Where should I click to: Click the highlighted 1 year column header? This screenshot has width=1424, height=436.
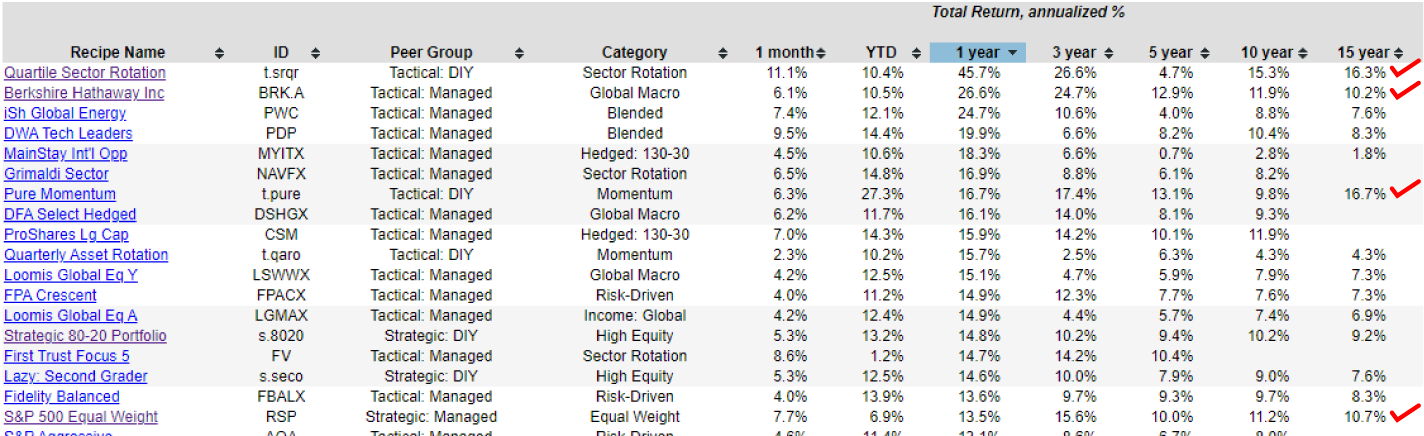(x=978, y=53)
